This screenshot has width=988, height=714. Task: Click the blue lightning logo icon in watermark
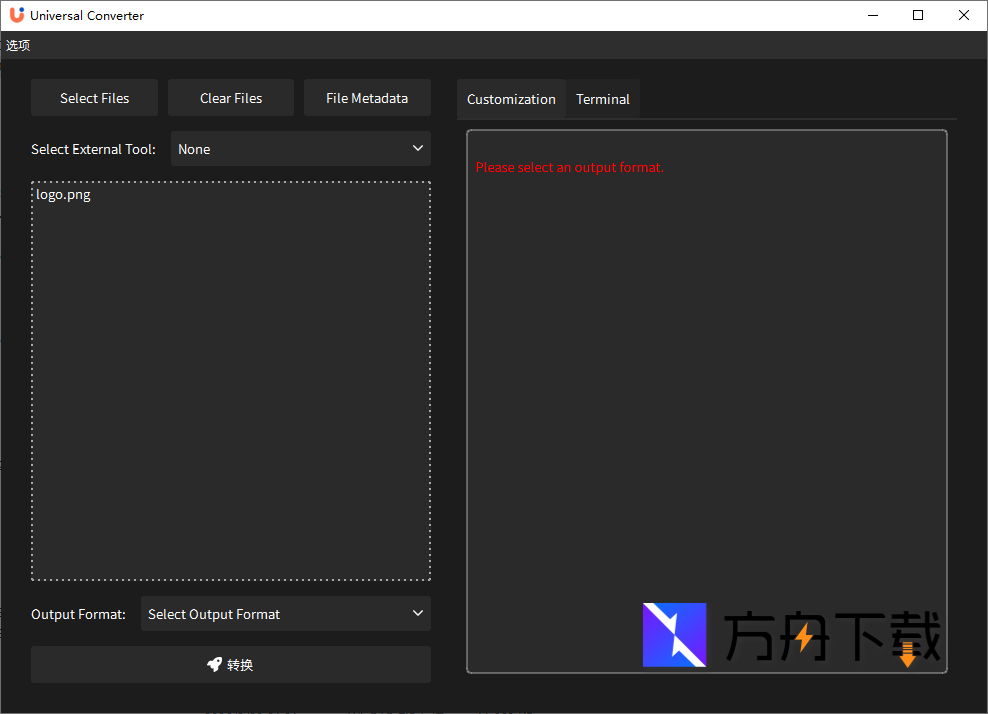[x=674, y=635]
